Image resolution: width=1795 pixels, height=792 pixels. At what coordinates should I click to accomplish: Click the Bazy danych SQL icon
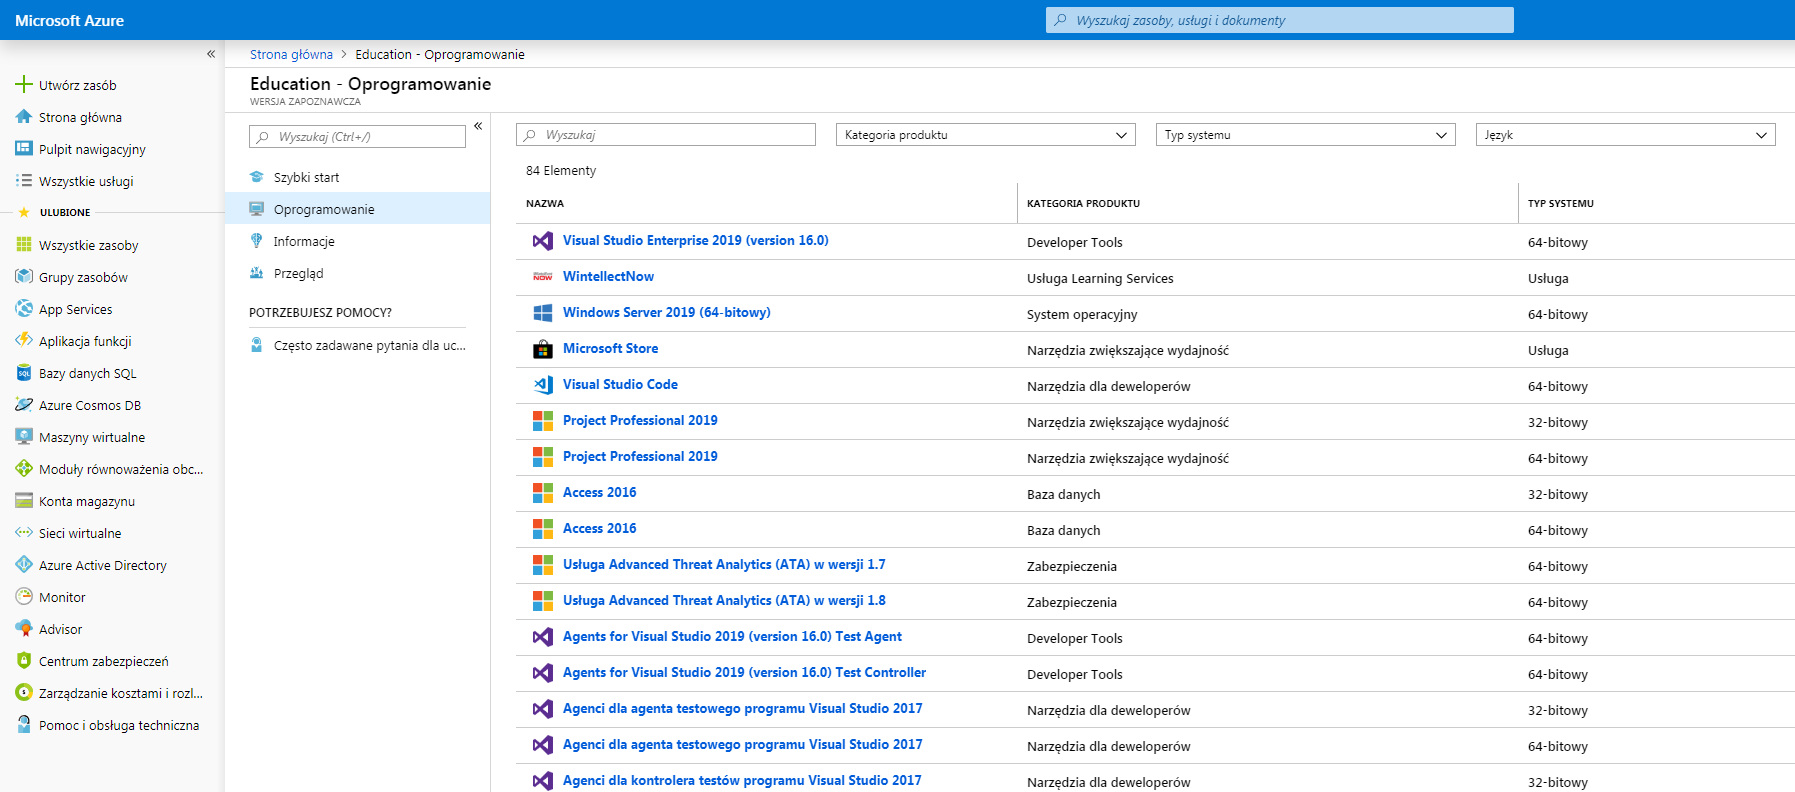(x=24, y=373)
